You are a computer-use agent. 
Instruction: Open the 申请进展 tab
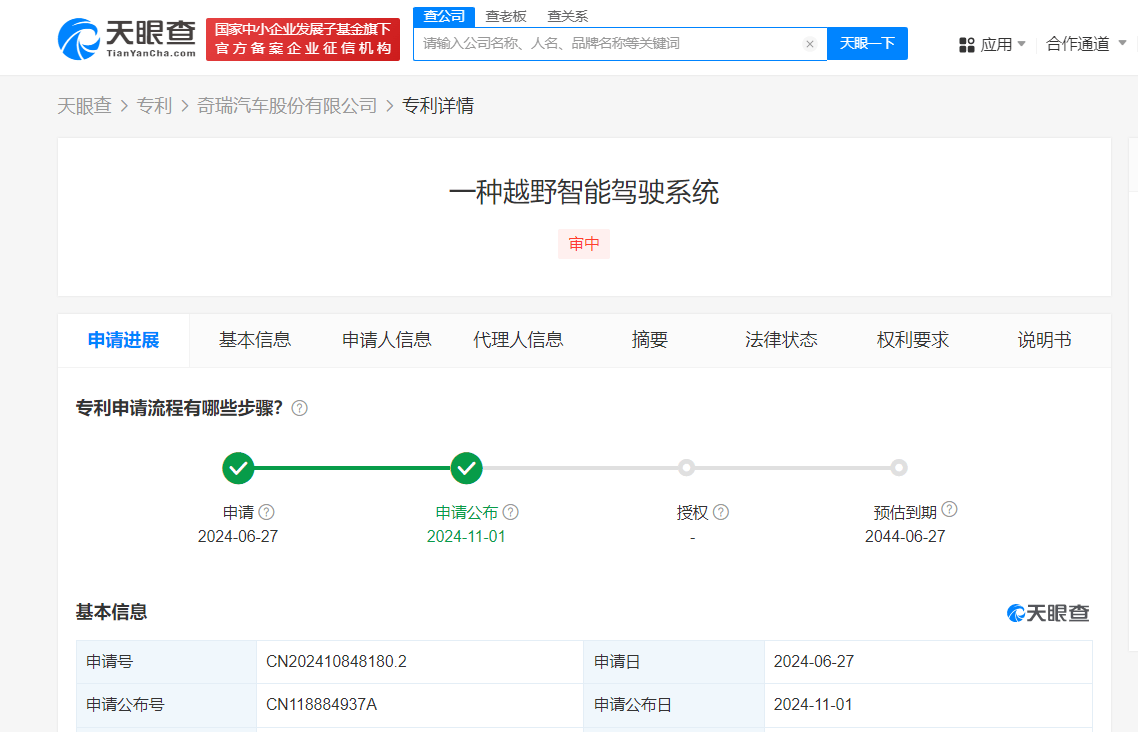[123, 340]
